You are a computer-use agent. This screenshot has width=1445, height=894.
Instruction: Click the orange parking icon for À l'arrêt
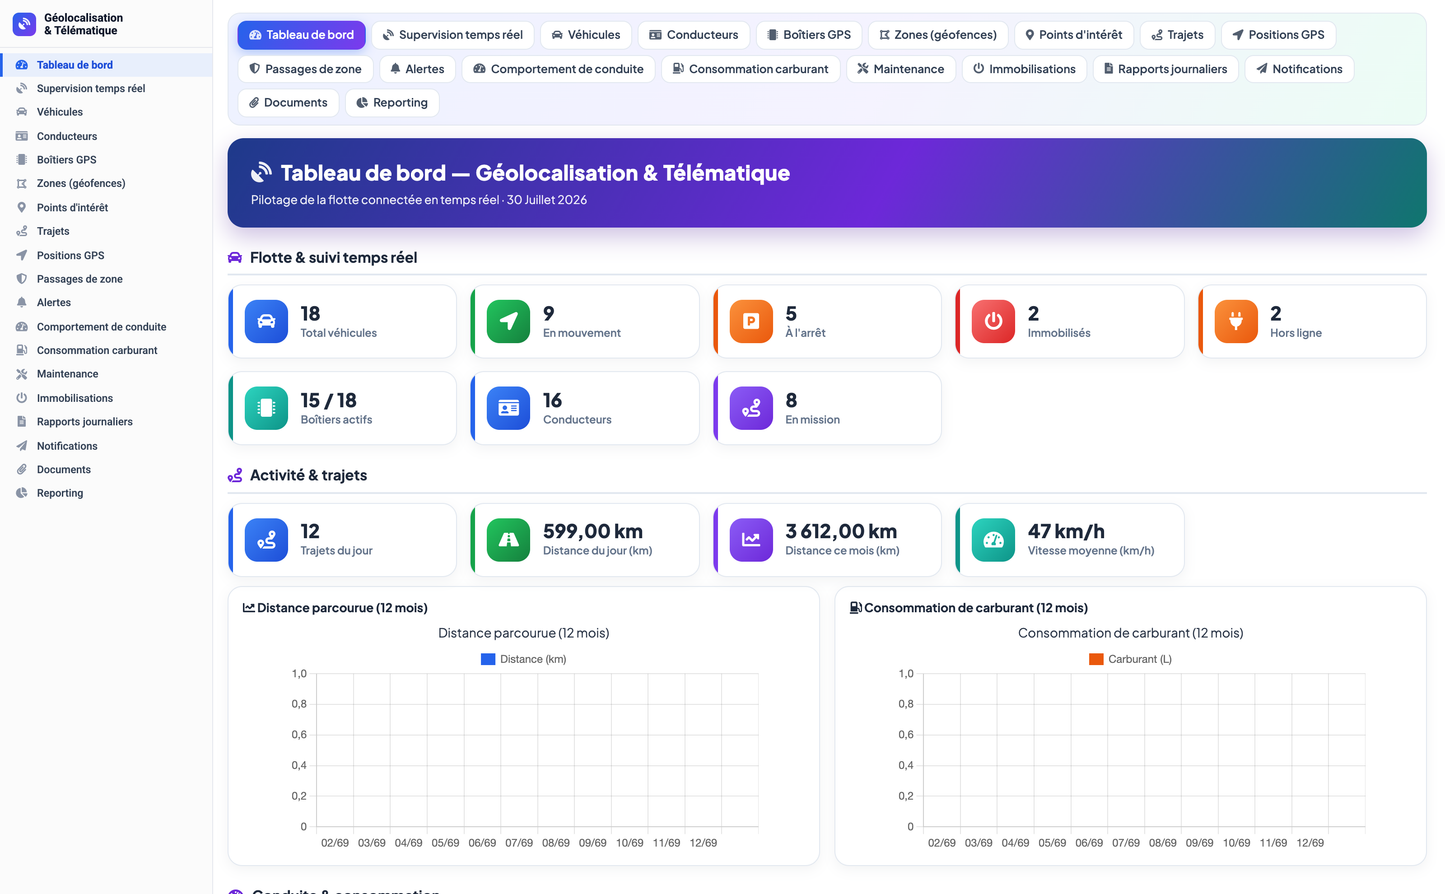click(751, 322)
